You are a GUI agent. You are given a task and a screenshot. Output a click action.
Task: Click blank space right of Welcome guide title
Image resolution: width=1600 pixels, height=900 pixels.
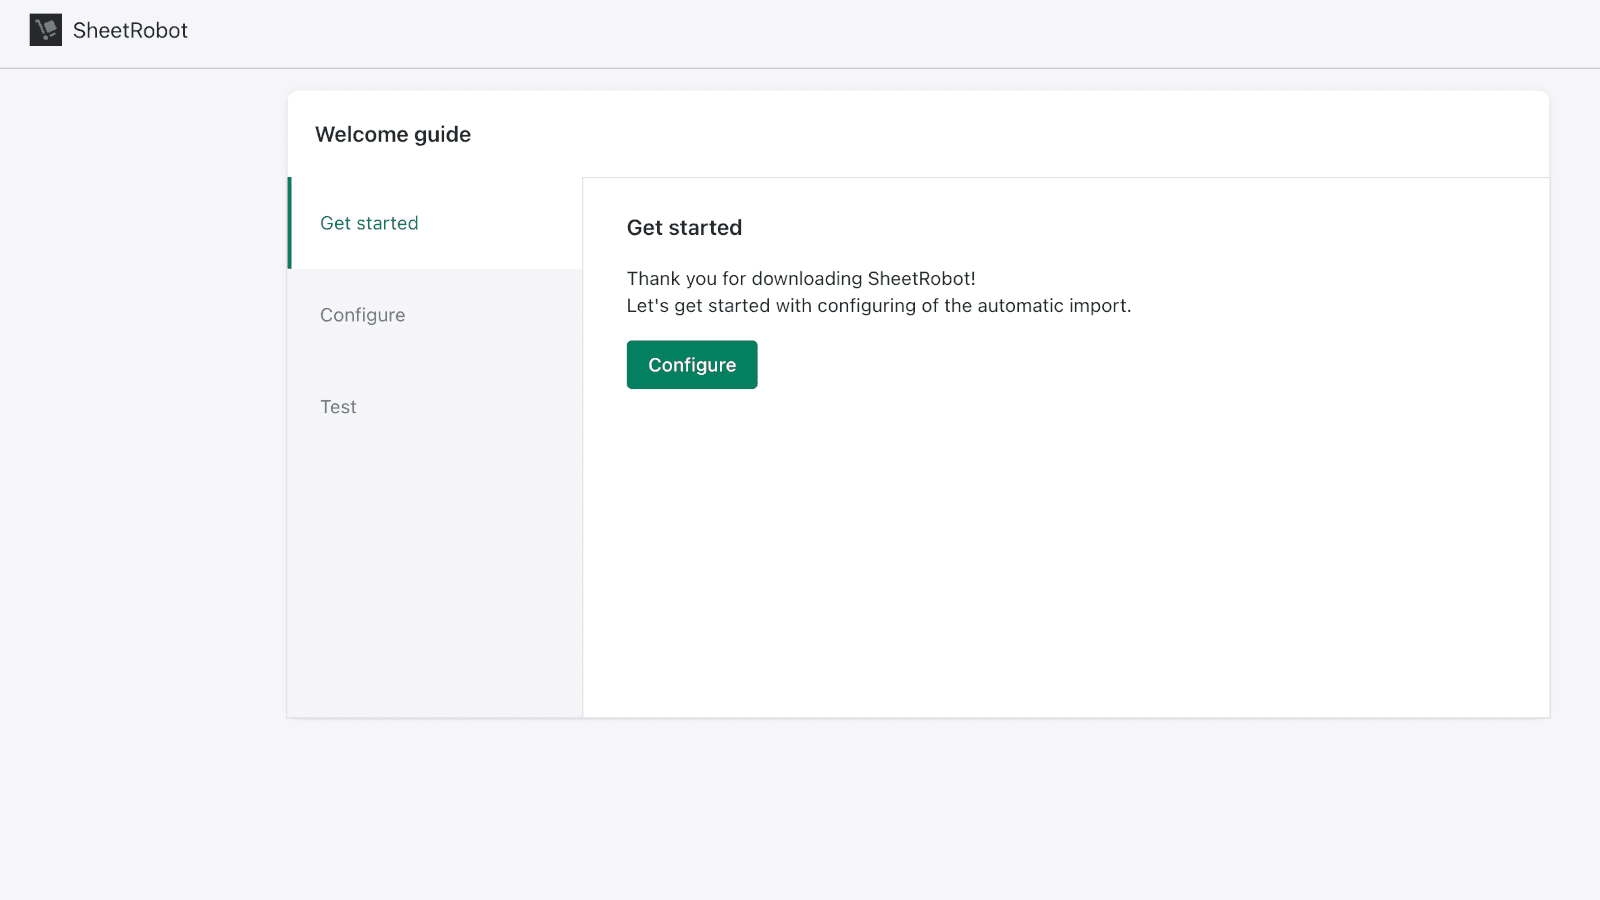[x=1000, y=135]
